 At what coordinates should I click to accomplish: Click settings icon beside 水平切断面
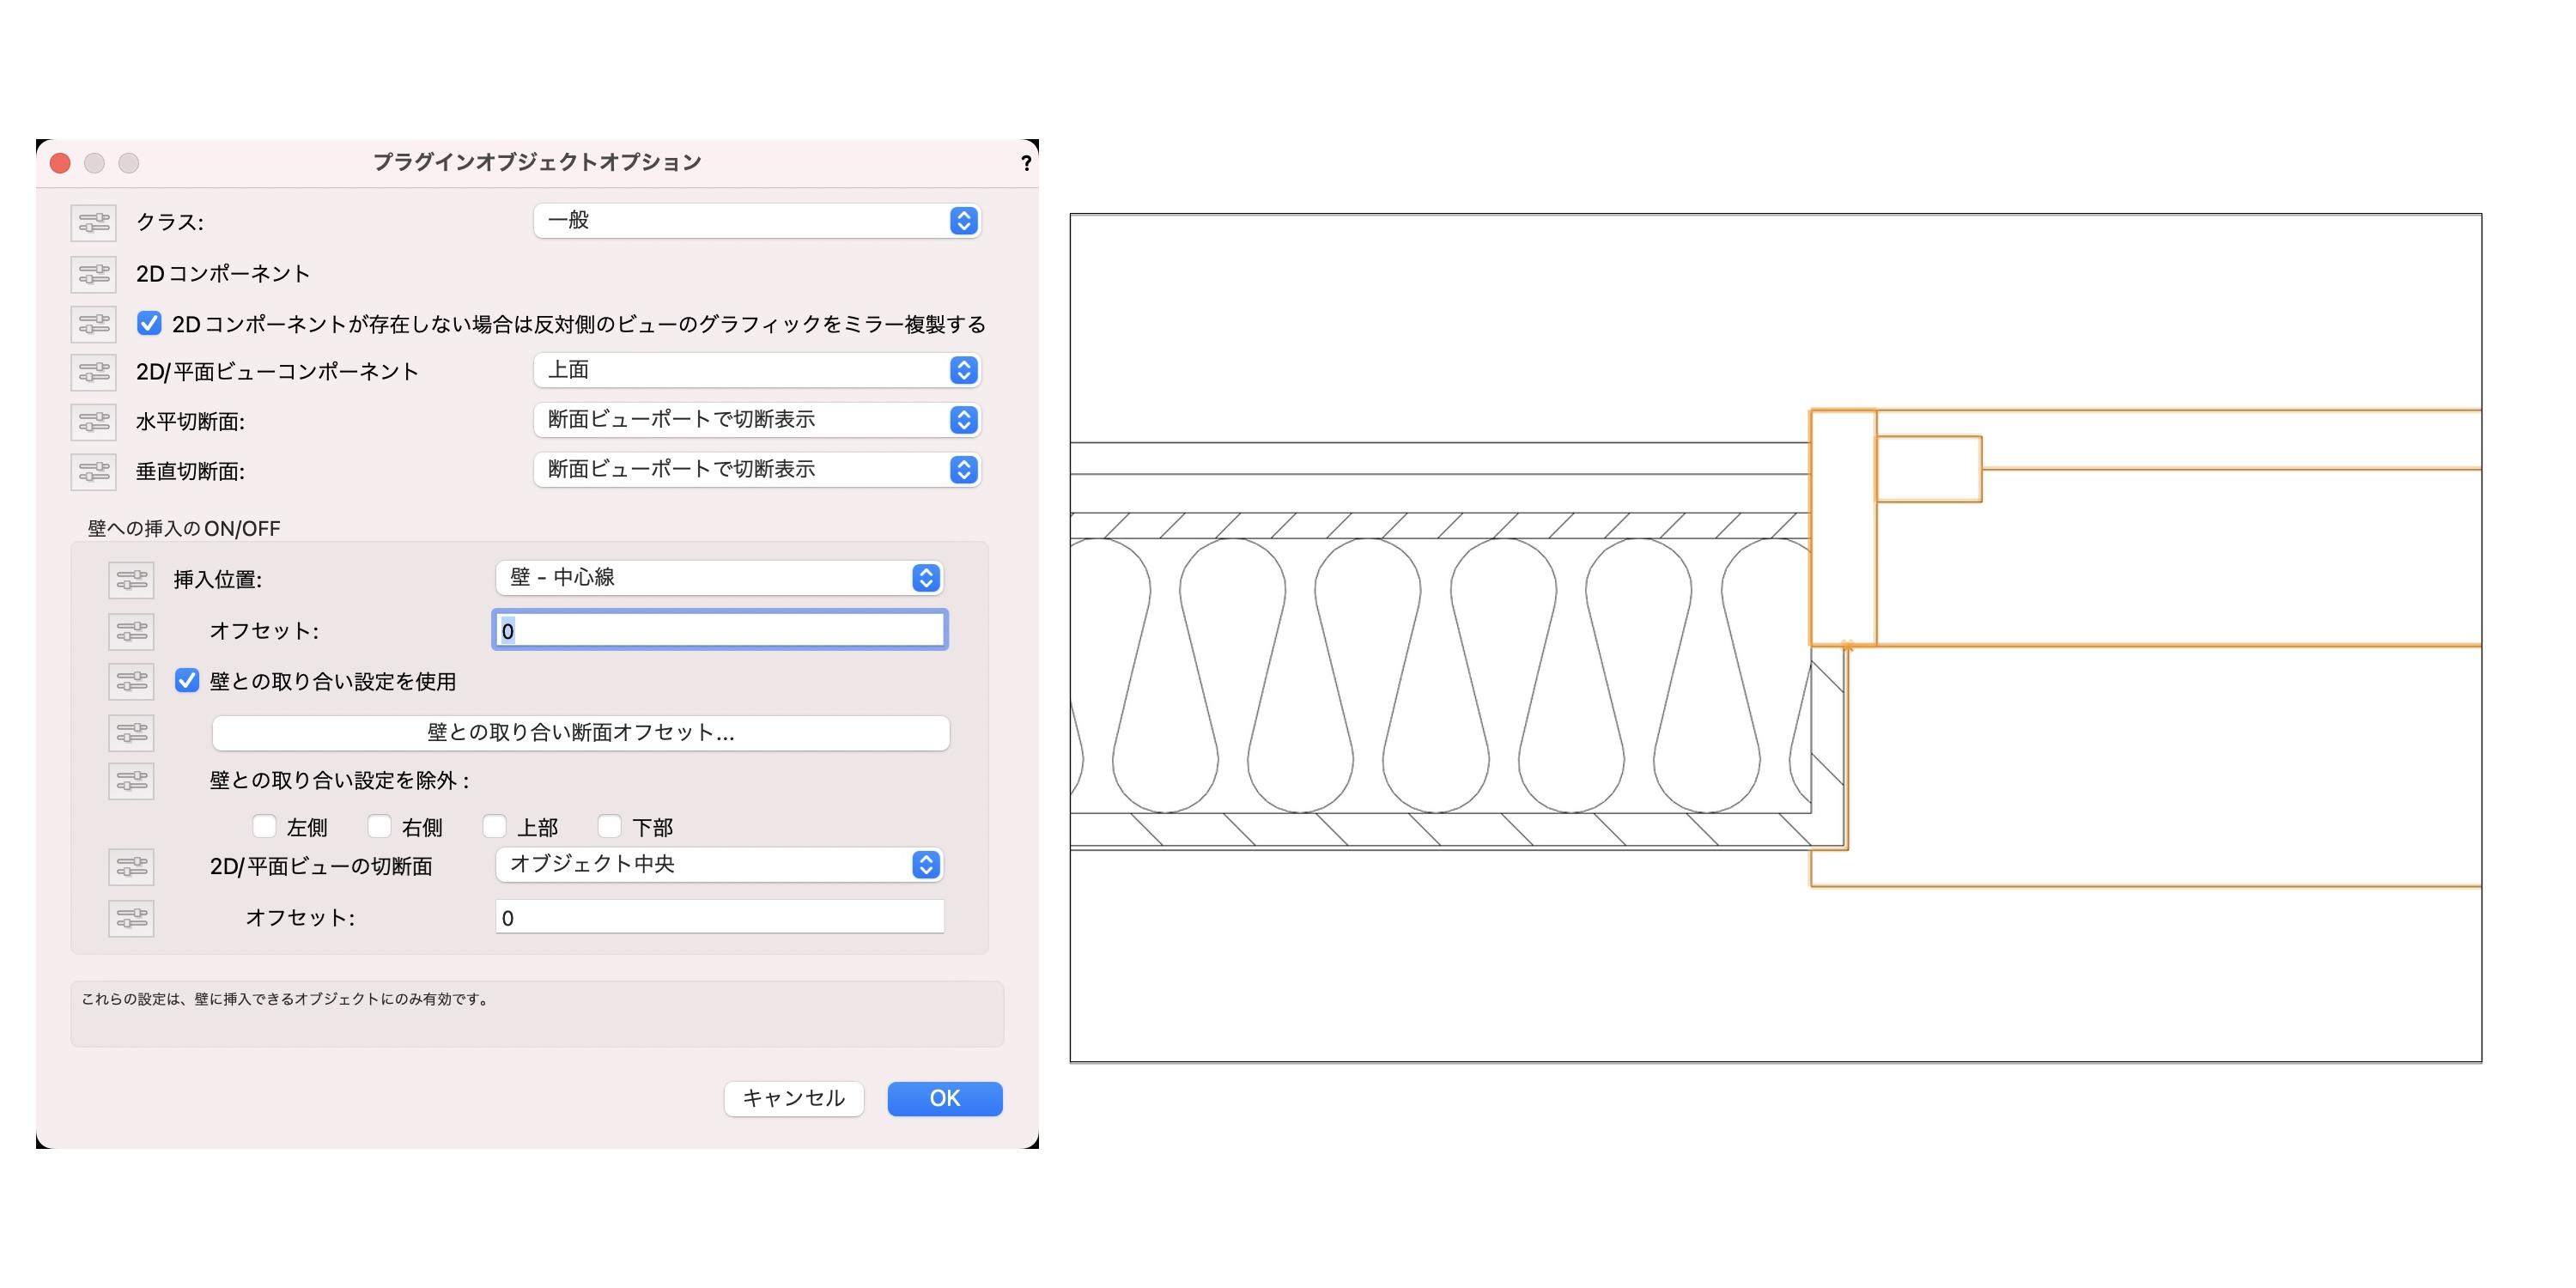coord(93,422)
